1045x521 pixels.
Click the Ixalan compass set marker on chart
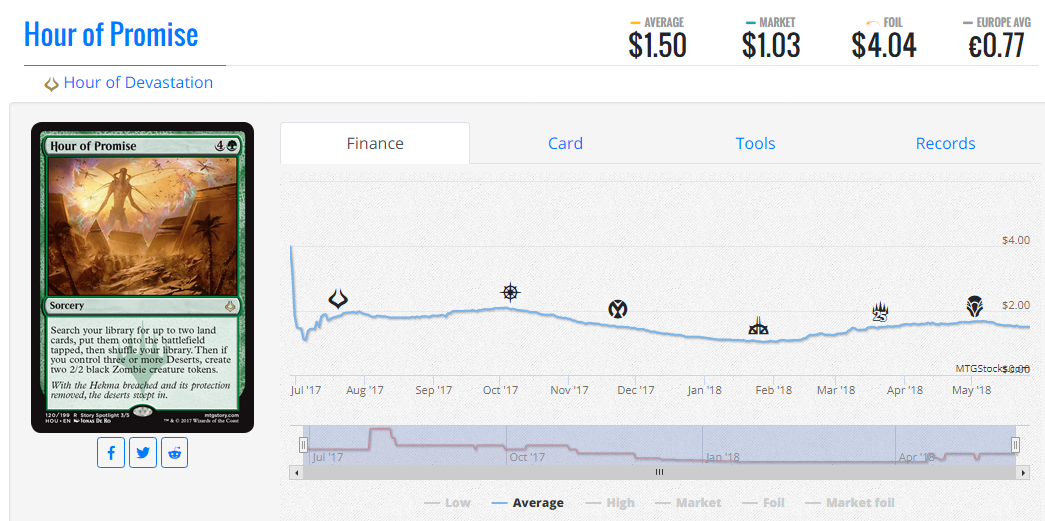coord(510,292)
